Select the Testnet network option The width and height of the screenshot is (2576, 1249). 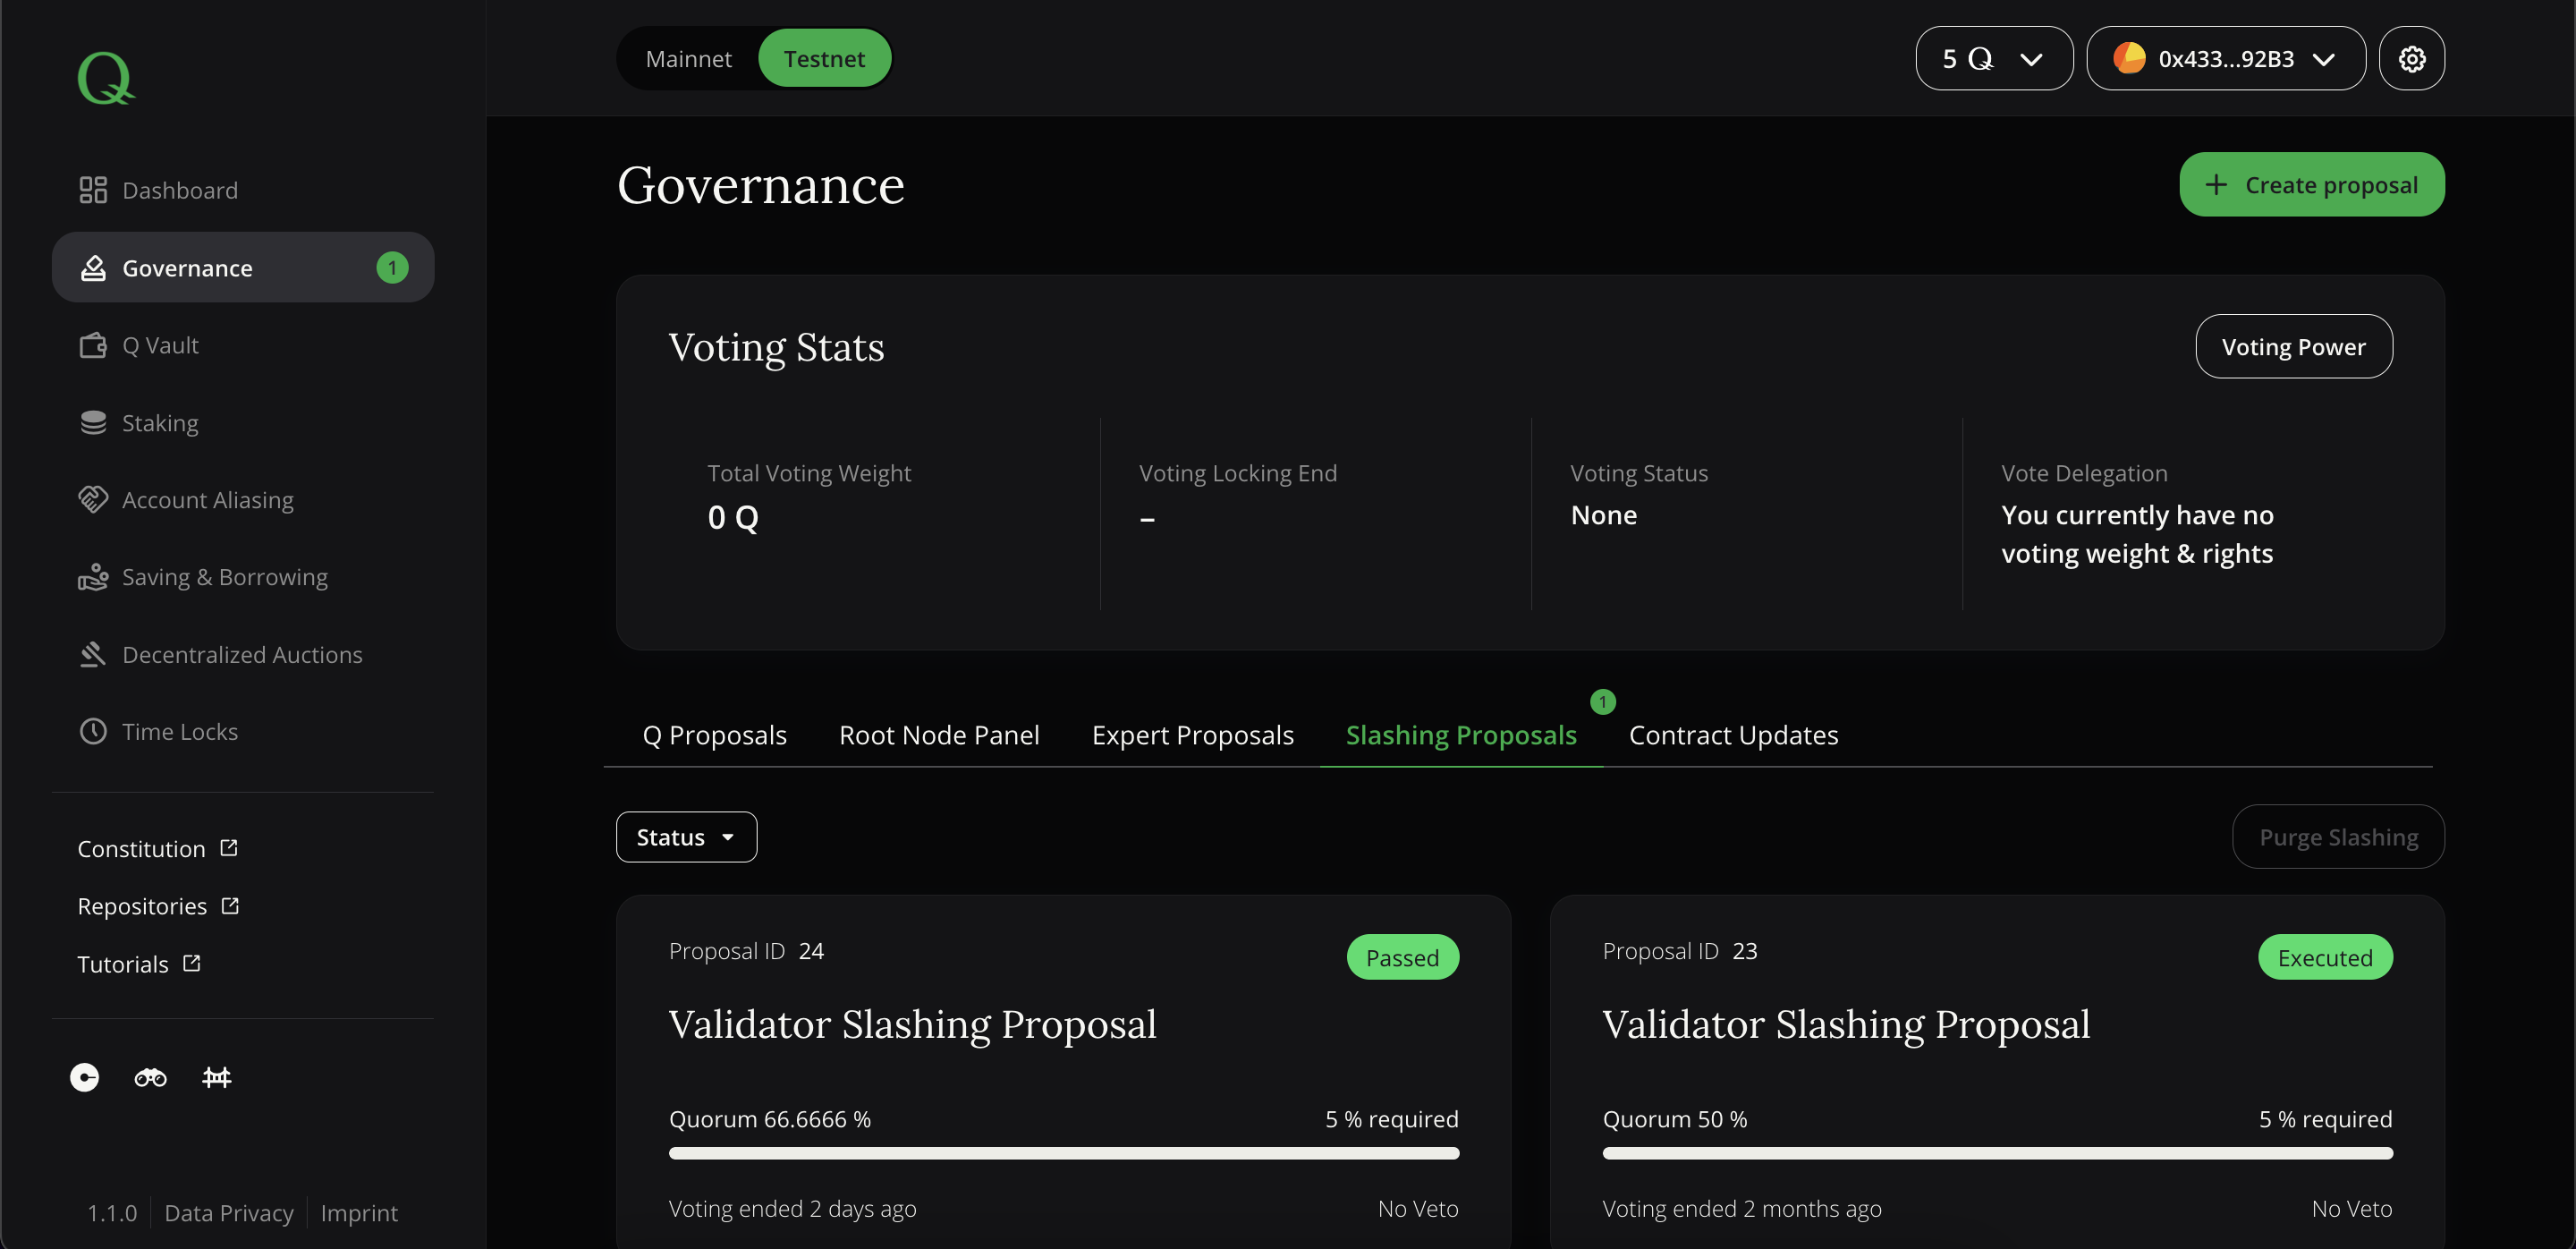[x=824, y=58]
